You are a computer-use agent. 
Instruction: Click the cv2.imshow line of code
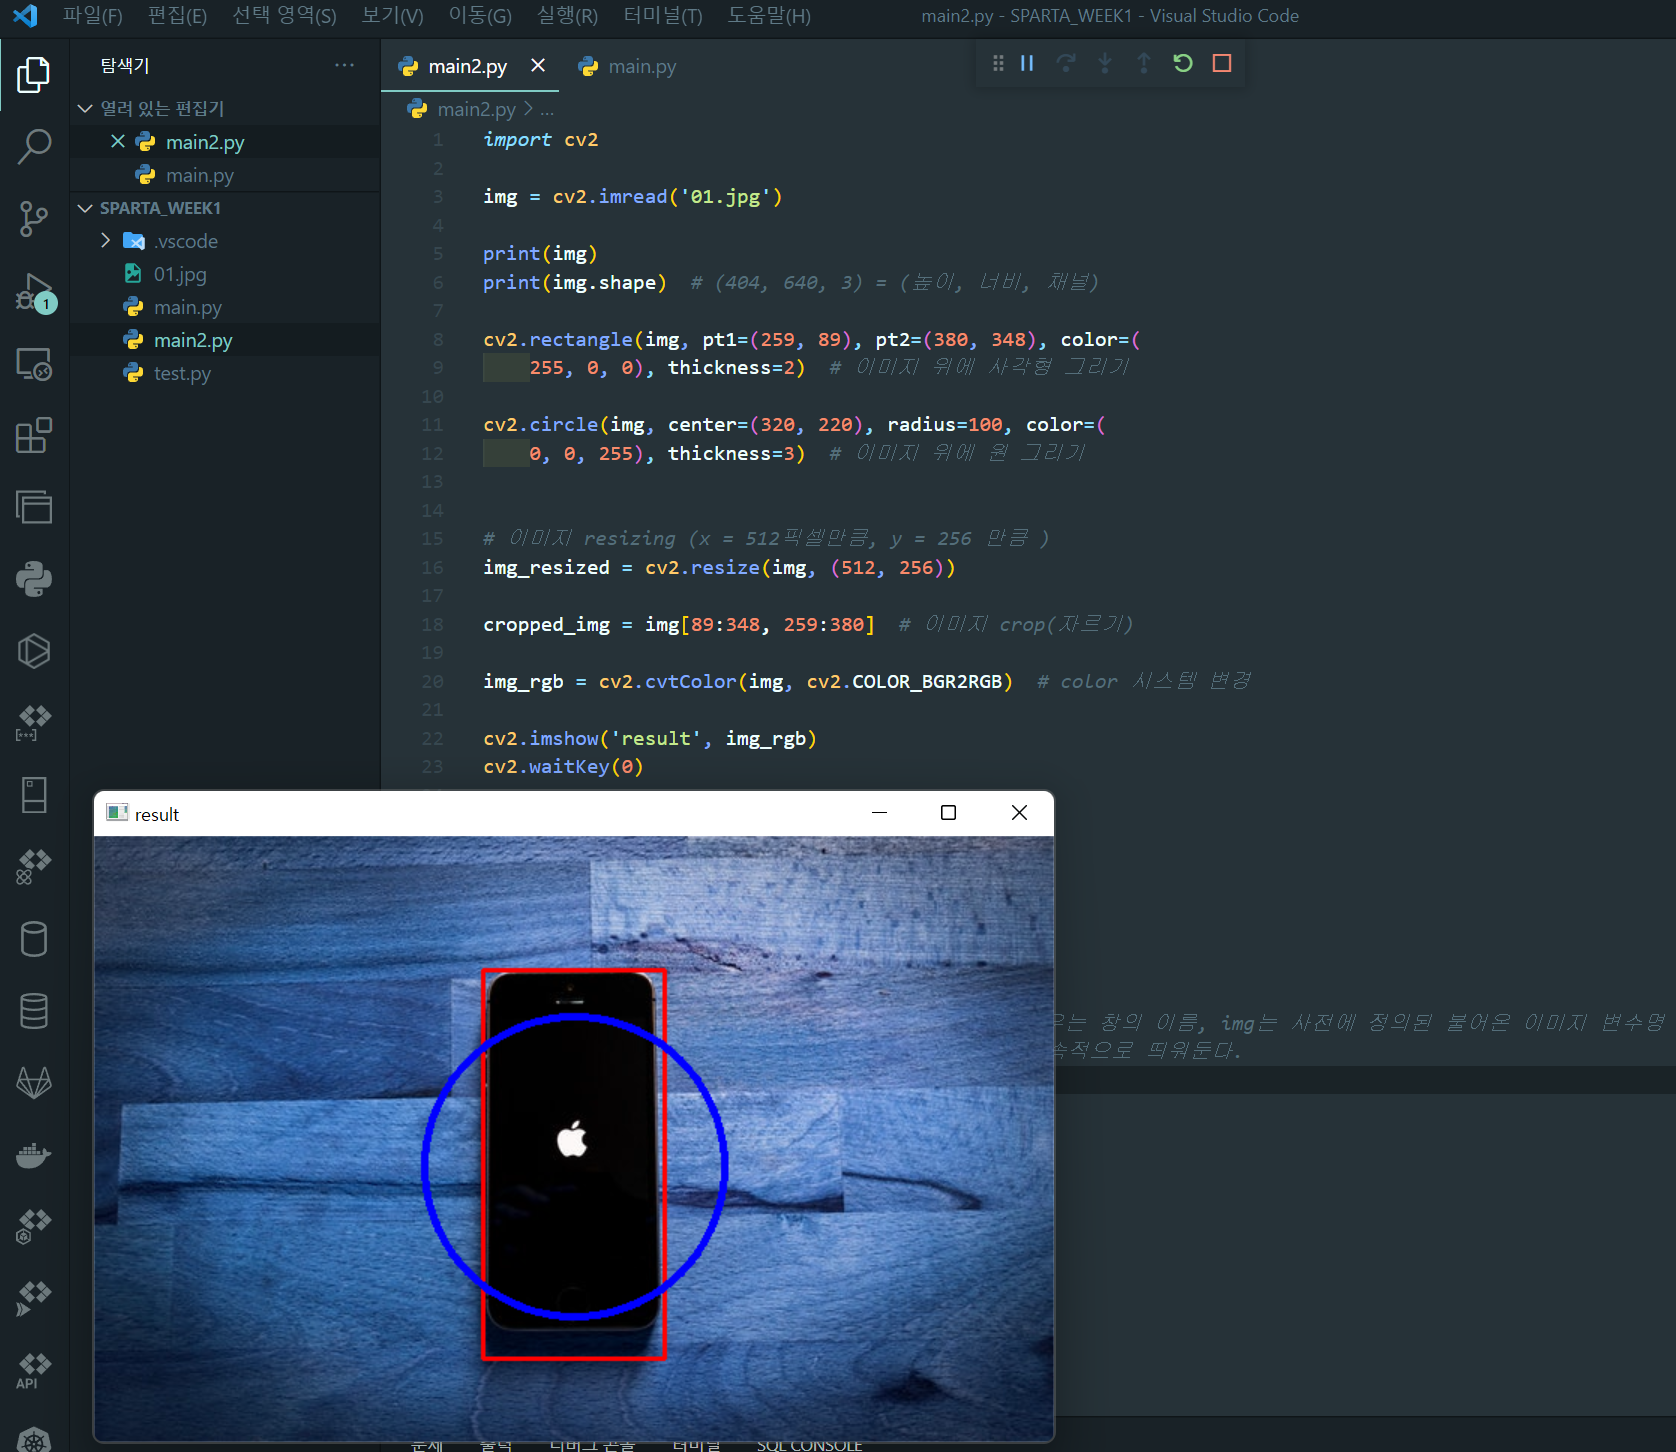(650, 738)
